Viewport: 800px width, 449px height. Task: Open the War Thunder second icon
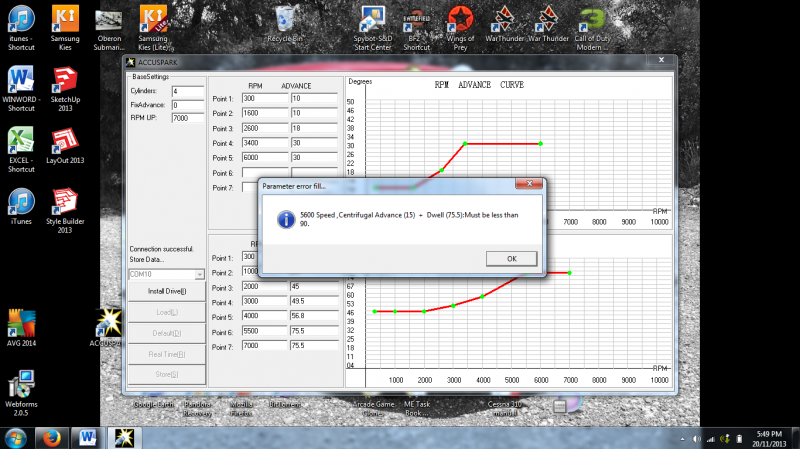click(548, 24)
